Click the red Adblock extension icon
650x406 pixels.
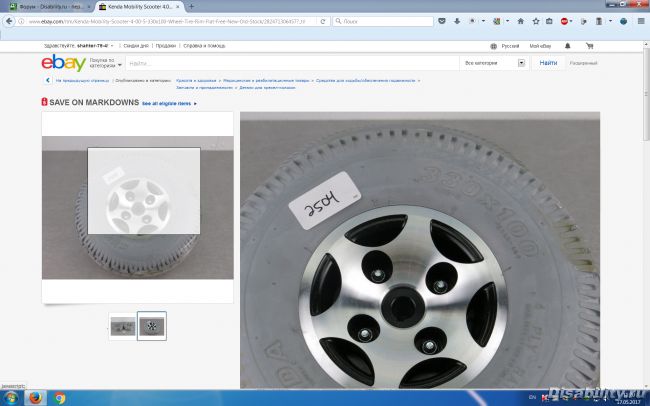click(564, 21)
